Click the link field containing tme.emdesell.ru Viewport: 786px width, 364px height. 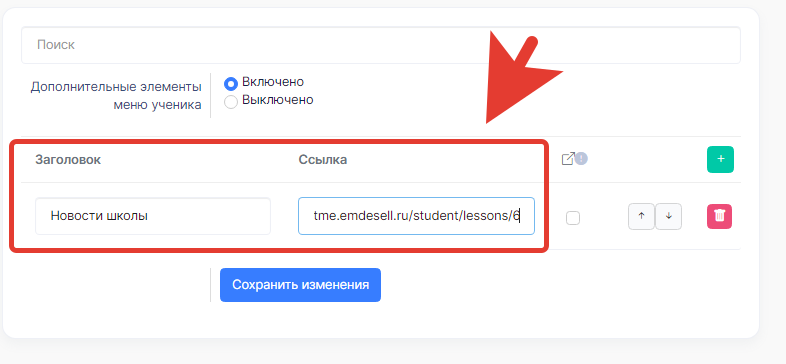[x=417, y=216]
